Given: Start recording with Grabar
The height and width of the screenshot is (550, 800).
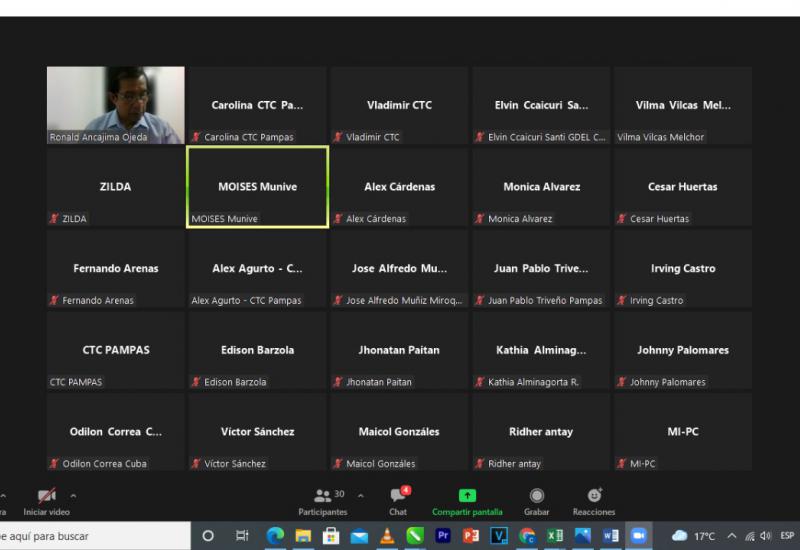Looking at the screenshot, I should [536, 501].
